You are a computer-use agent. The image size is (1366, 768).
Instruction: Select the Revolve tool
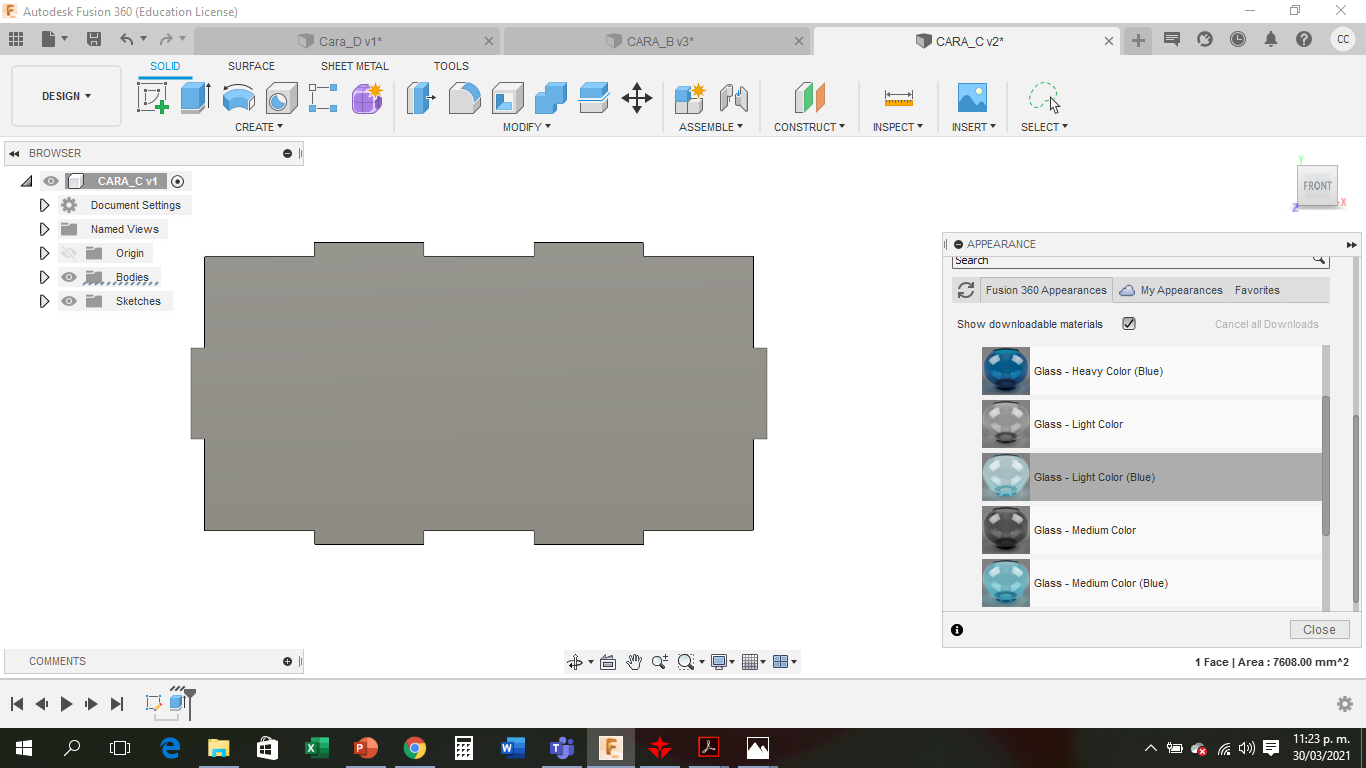tap(238, 97)
